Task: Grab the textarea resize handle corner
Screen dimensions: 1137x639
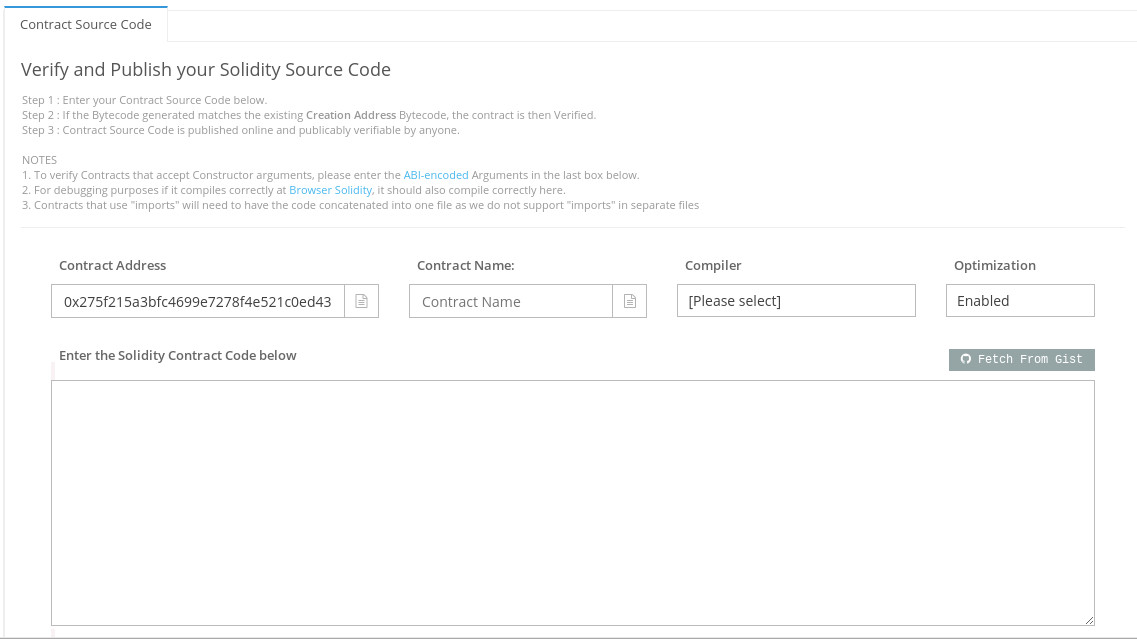Action: pos(1089,620)
